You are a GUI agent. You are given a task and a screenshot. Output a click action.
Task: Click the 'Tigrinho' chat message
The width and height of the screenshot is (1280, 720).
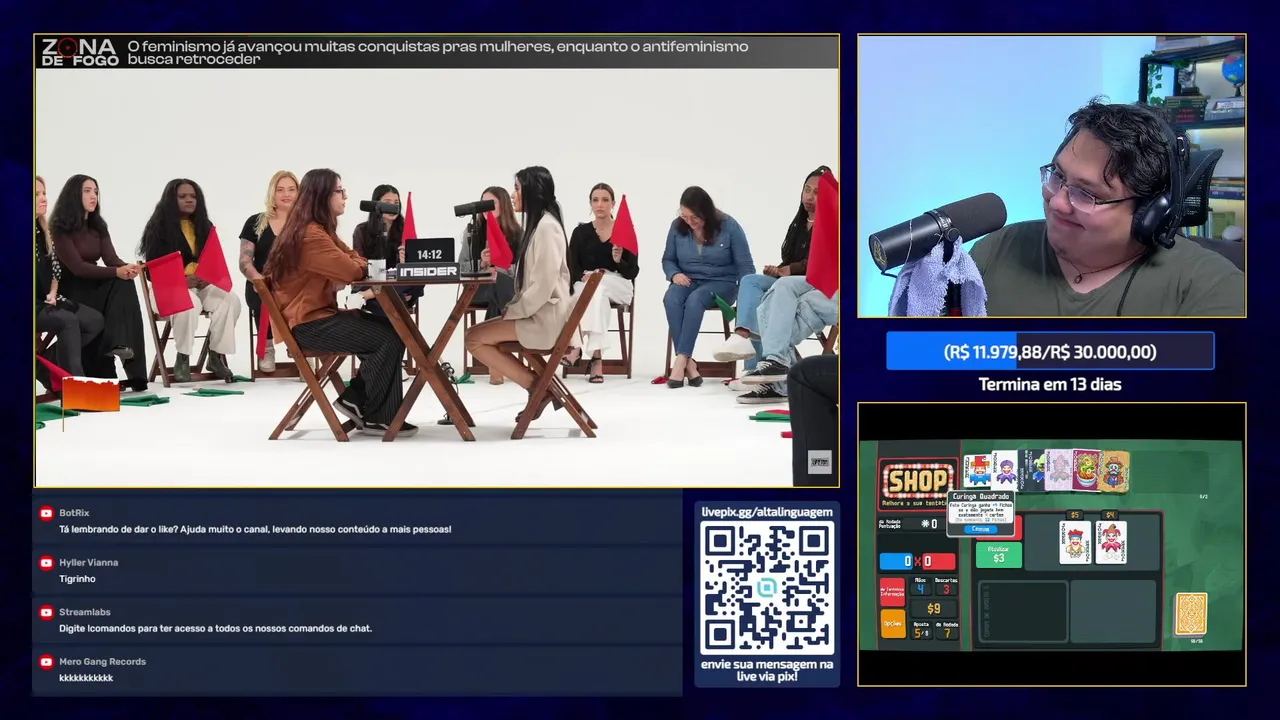77,579
